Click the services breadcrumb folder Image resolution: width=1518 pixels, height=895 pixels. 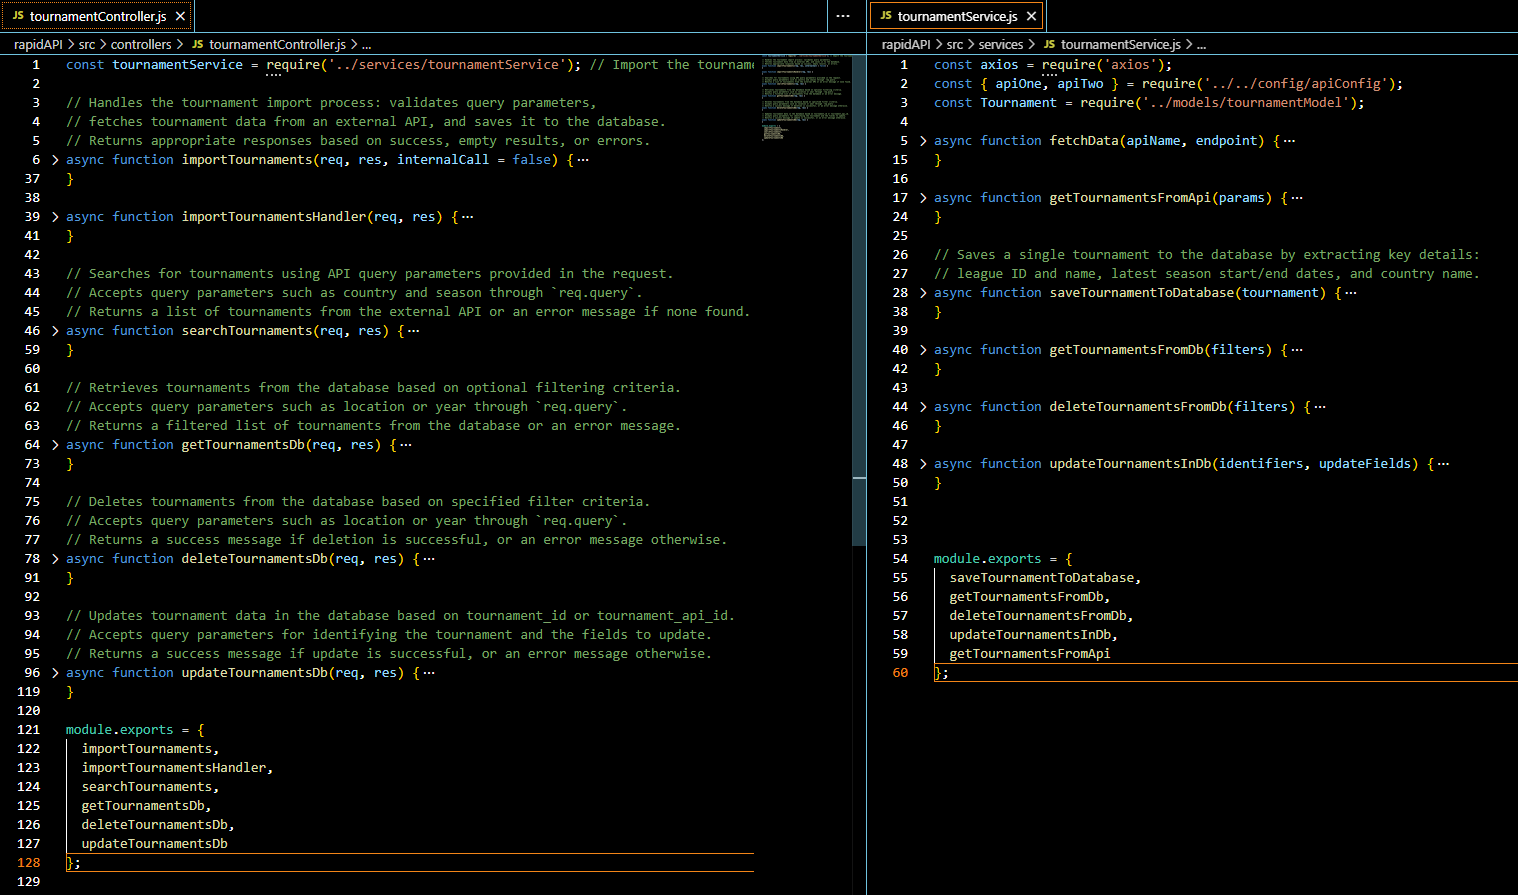1000,44
